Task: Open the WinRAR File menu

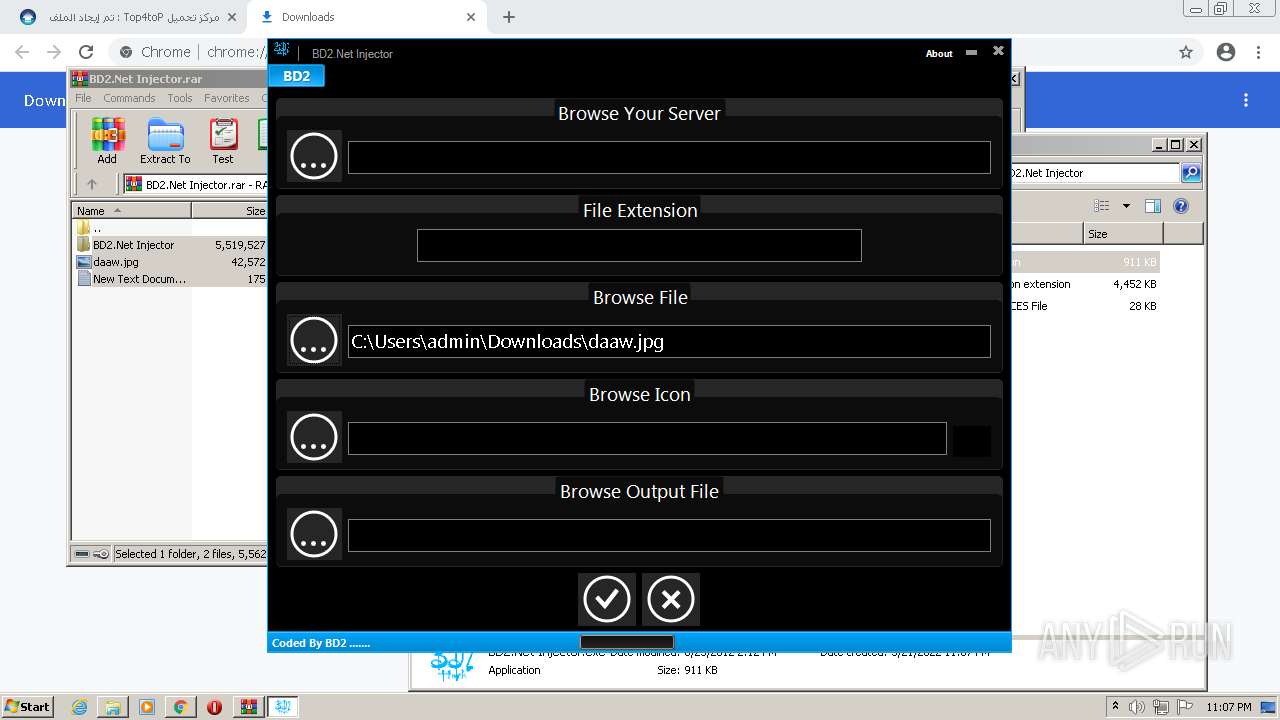Action: [x=83, y=98]
